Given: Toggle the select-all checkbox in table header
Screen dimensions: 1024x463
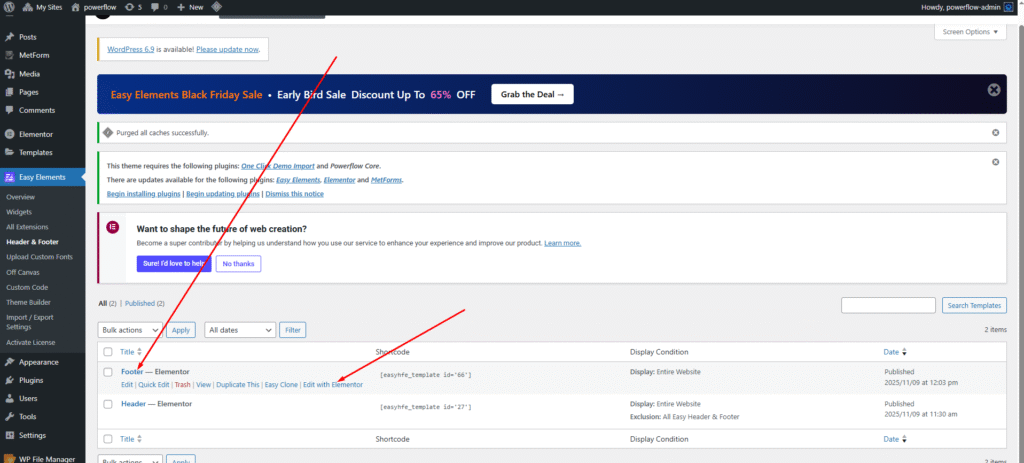Looking at the screenshot, I should pyautogui.click(x=108, y=352).
